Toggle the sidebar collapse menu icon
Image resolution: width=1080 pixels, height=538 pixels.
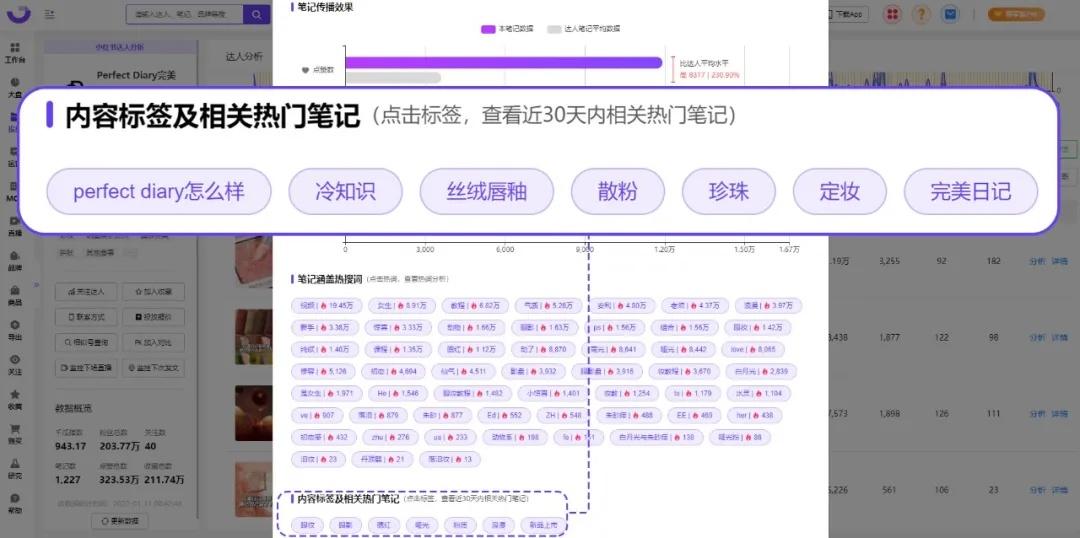pyautogui.click(x=50, y=14)
